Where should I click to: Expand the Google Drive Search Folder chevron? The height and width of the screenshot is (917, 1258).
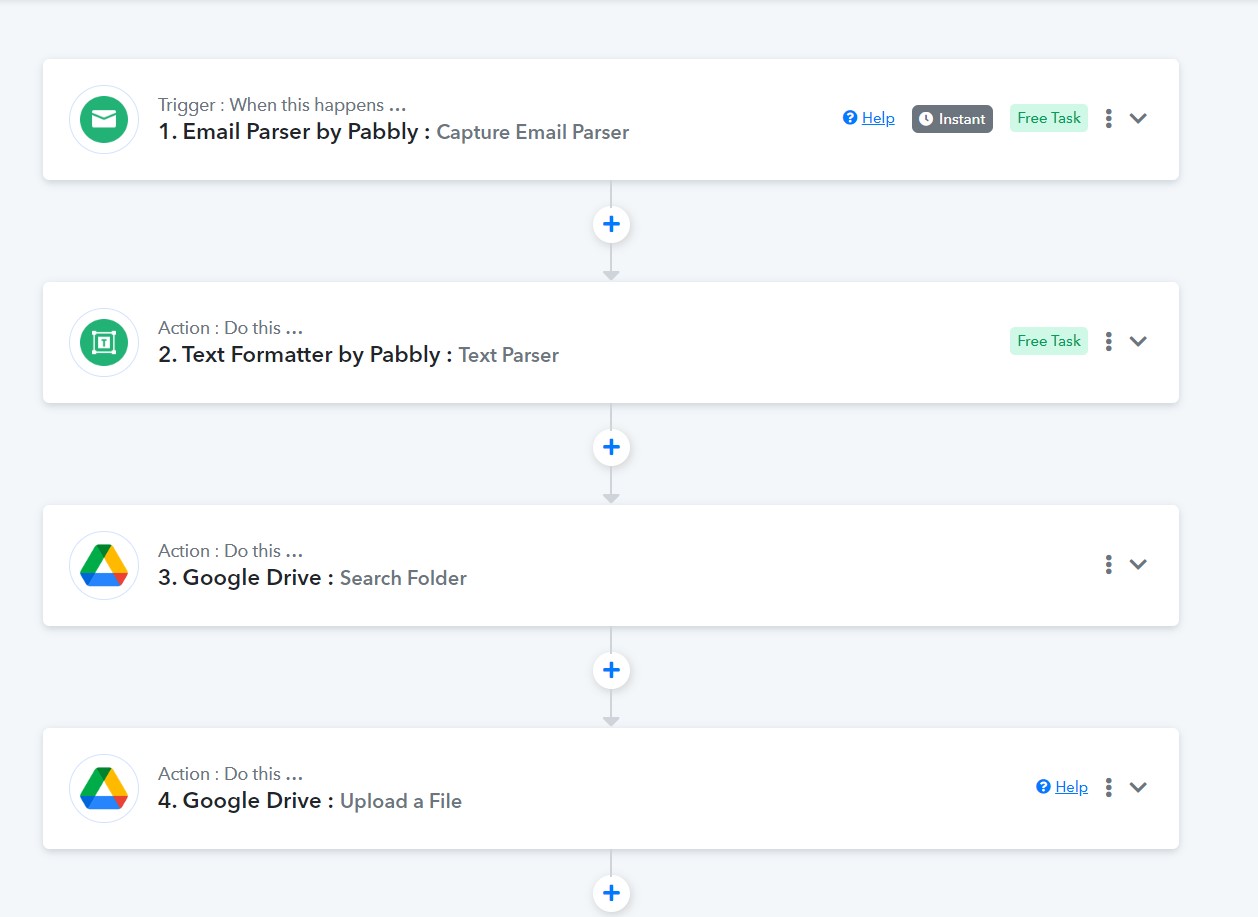(1138, 564)
